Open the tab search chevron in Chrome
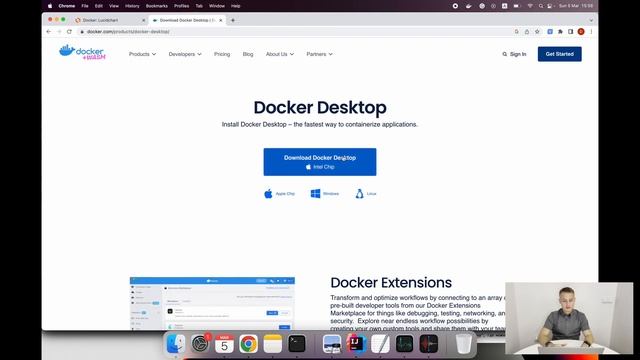Image resolution: width=640 pixels, height=360 pixels. coord(591,20)
